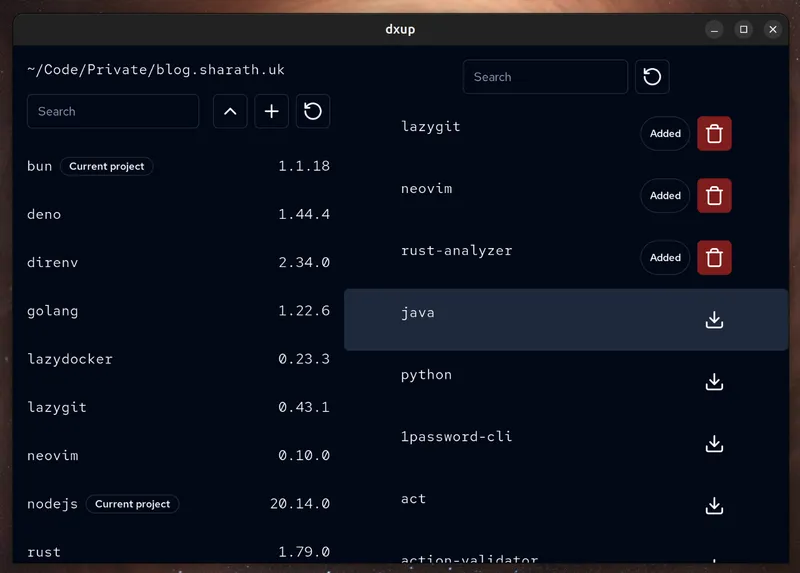Select the bun tool row
The width and height of the screenshot is (800, 573).
tap(179, 166)
